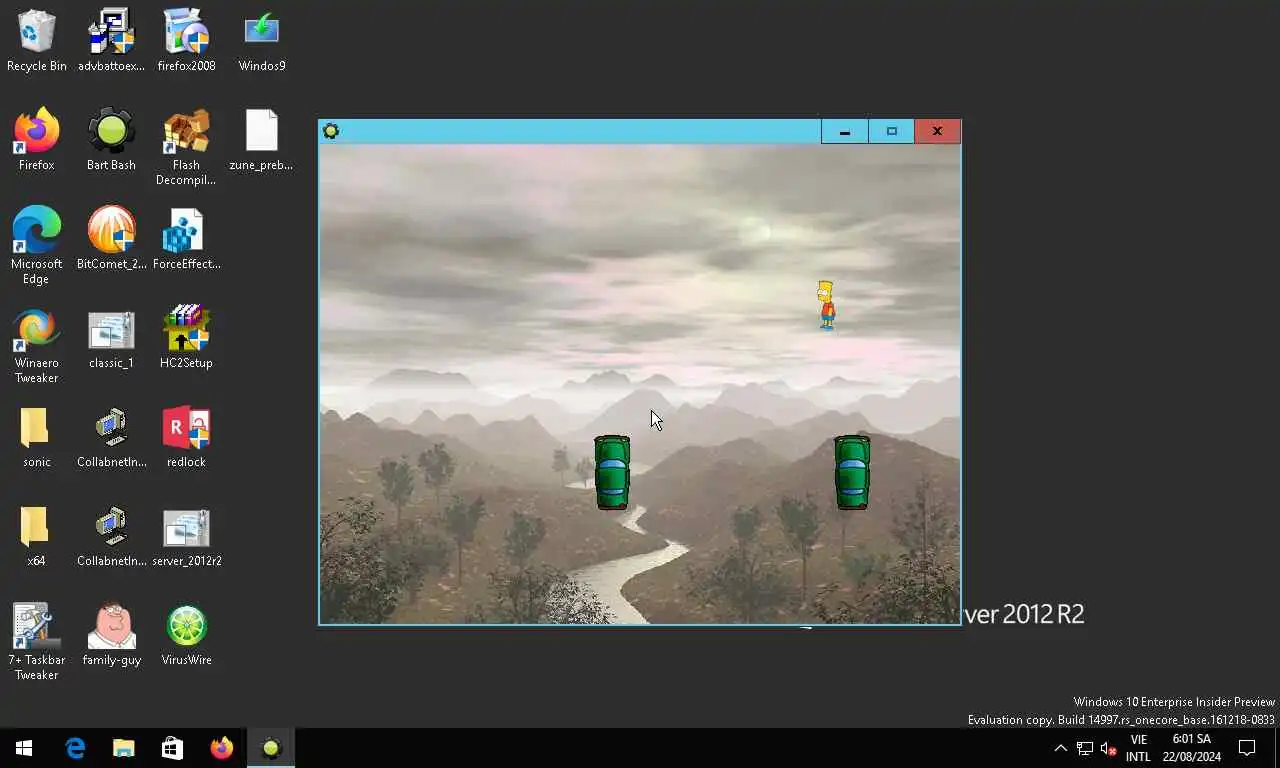The height and width of the screenshot is (768, 1280).
Task: Select the redlock desktop icon
Action: click(x=186, y=436)
